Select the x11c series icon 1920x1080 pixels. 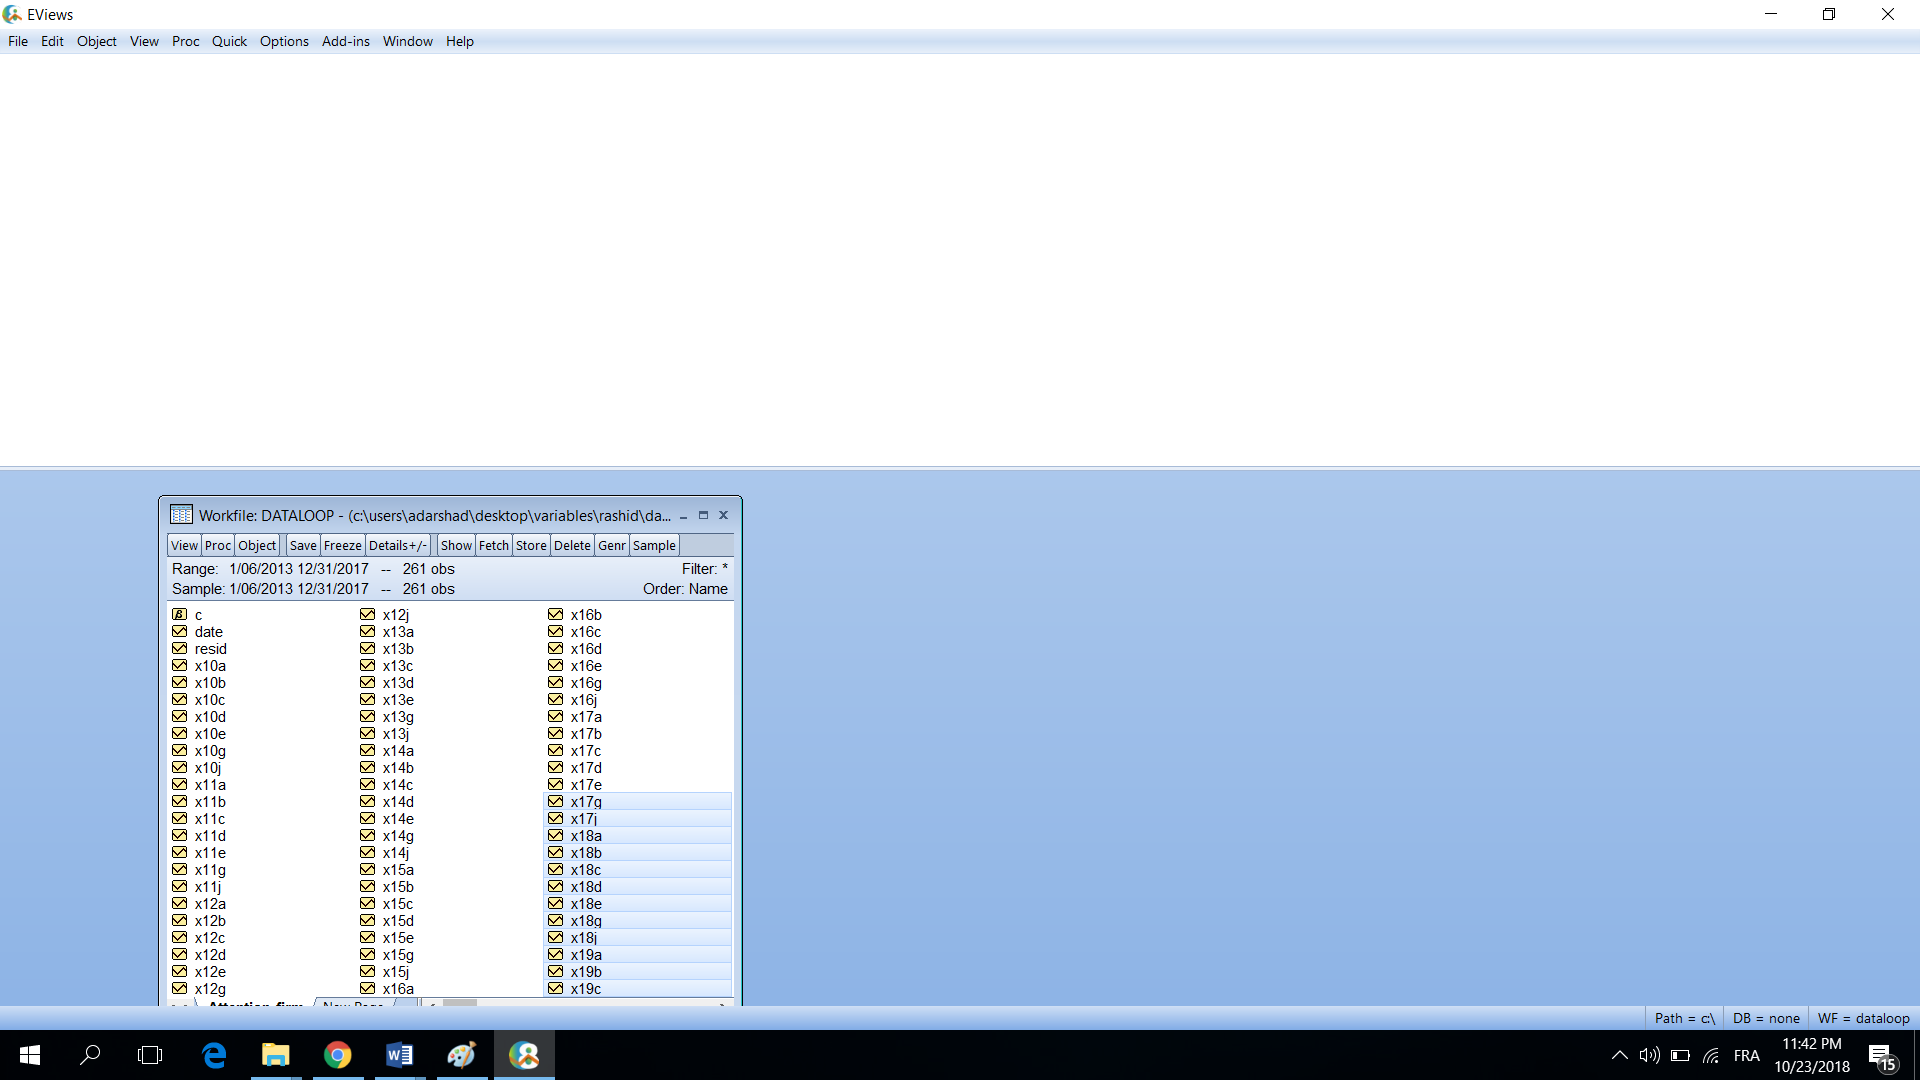pyautogui.click(x=180, y=818)
